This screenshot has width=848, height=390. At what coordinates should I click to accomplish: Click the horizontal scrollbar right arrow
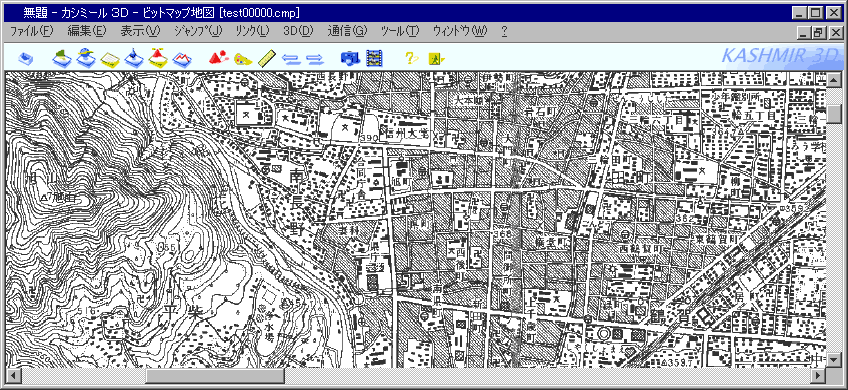coord(819,375)
